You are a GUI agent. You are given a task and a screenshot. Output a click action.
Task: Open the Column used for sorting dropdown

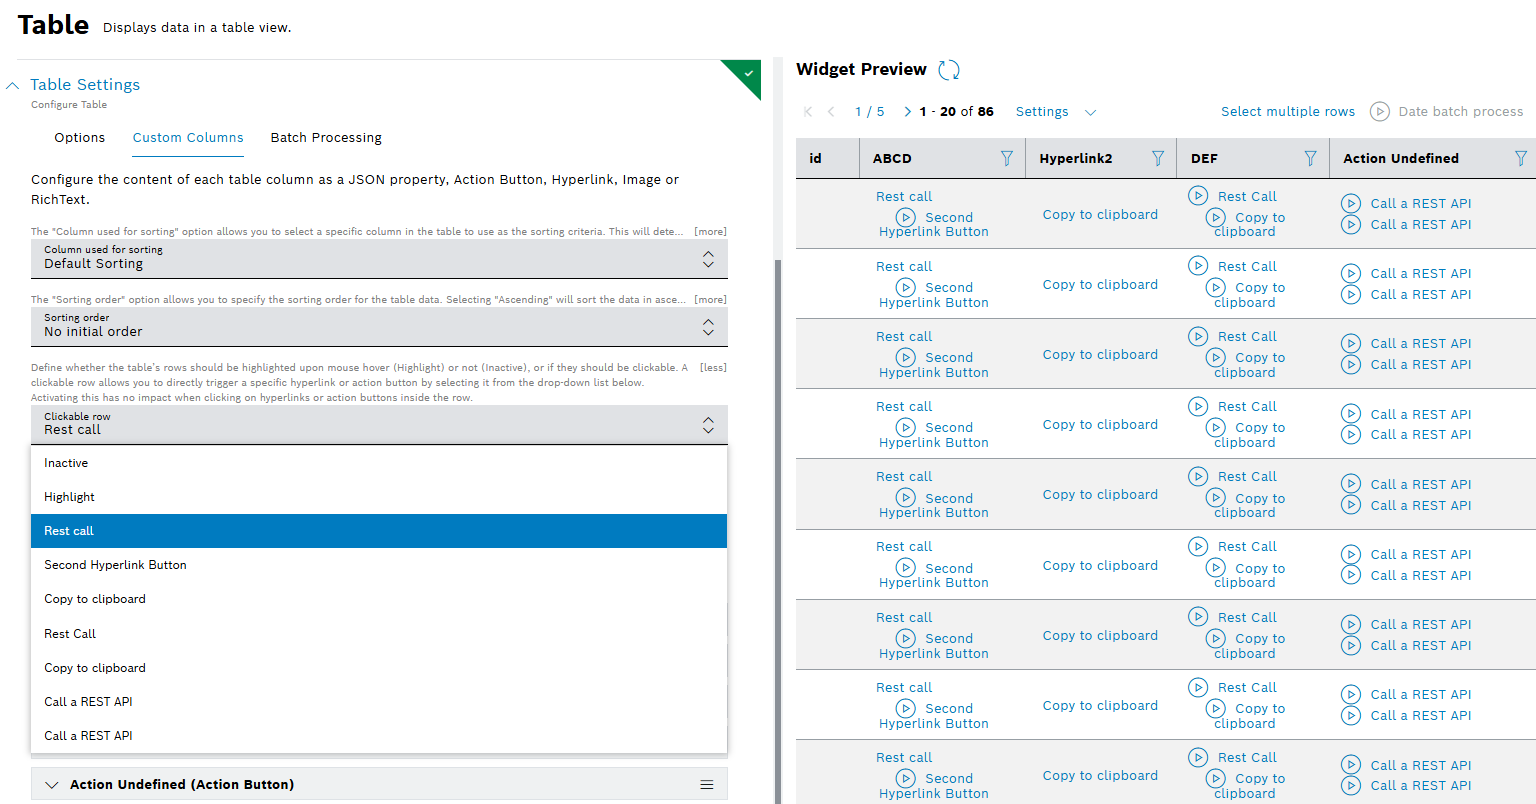click(379, 258)
